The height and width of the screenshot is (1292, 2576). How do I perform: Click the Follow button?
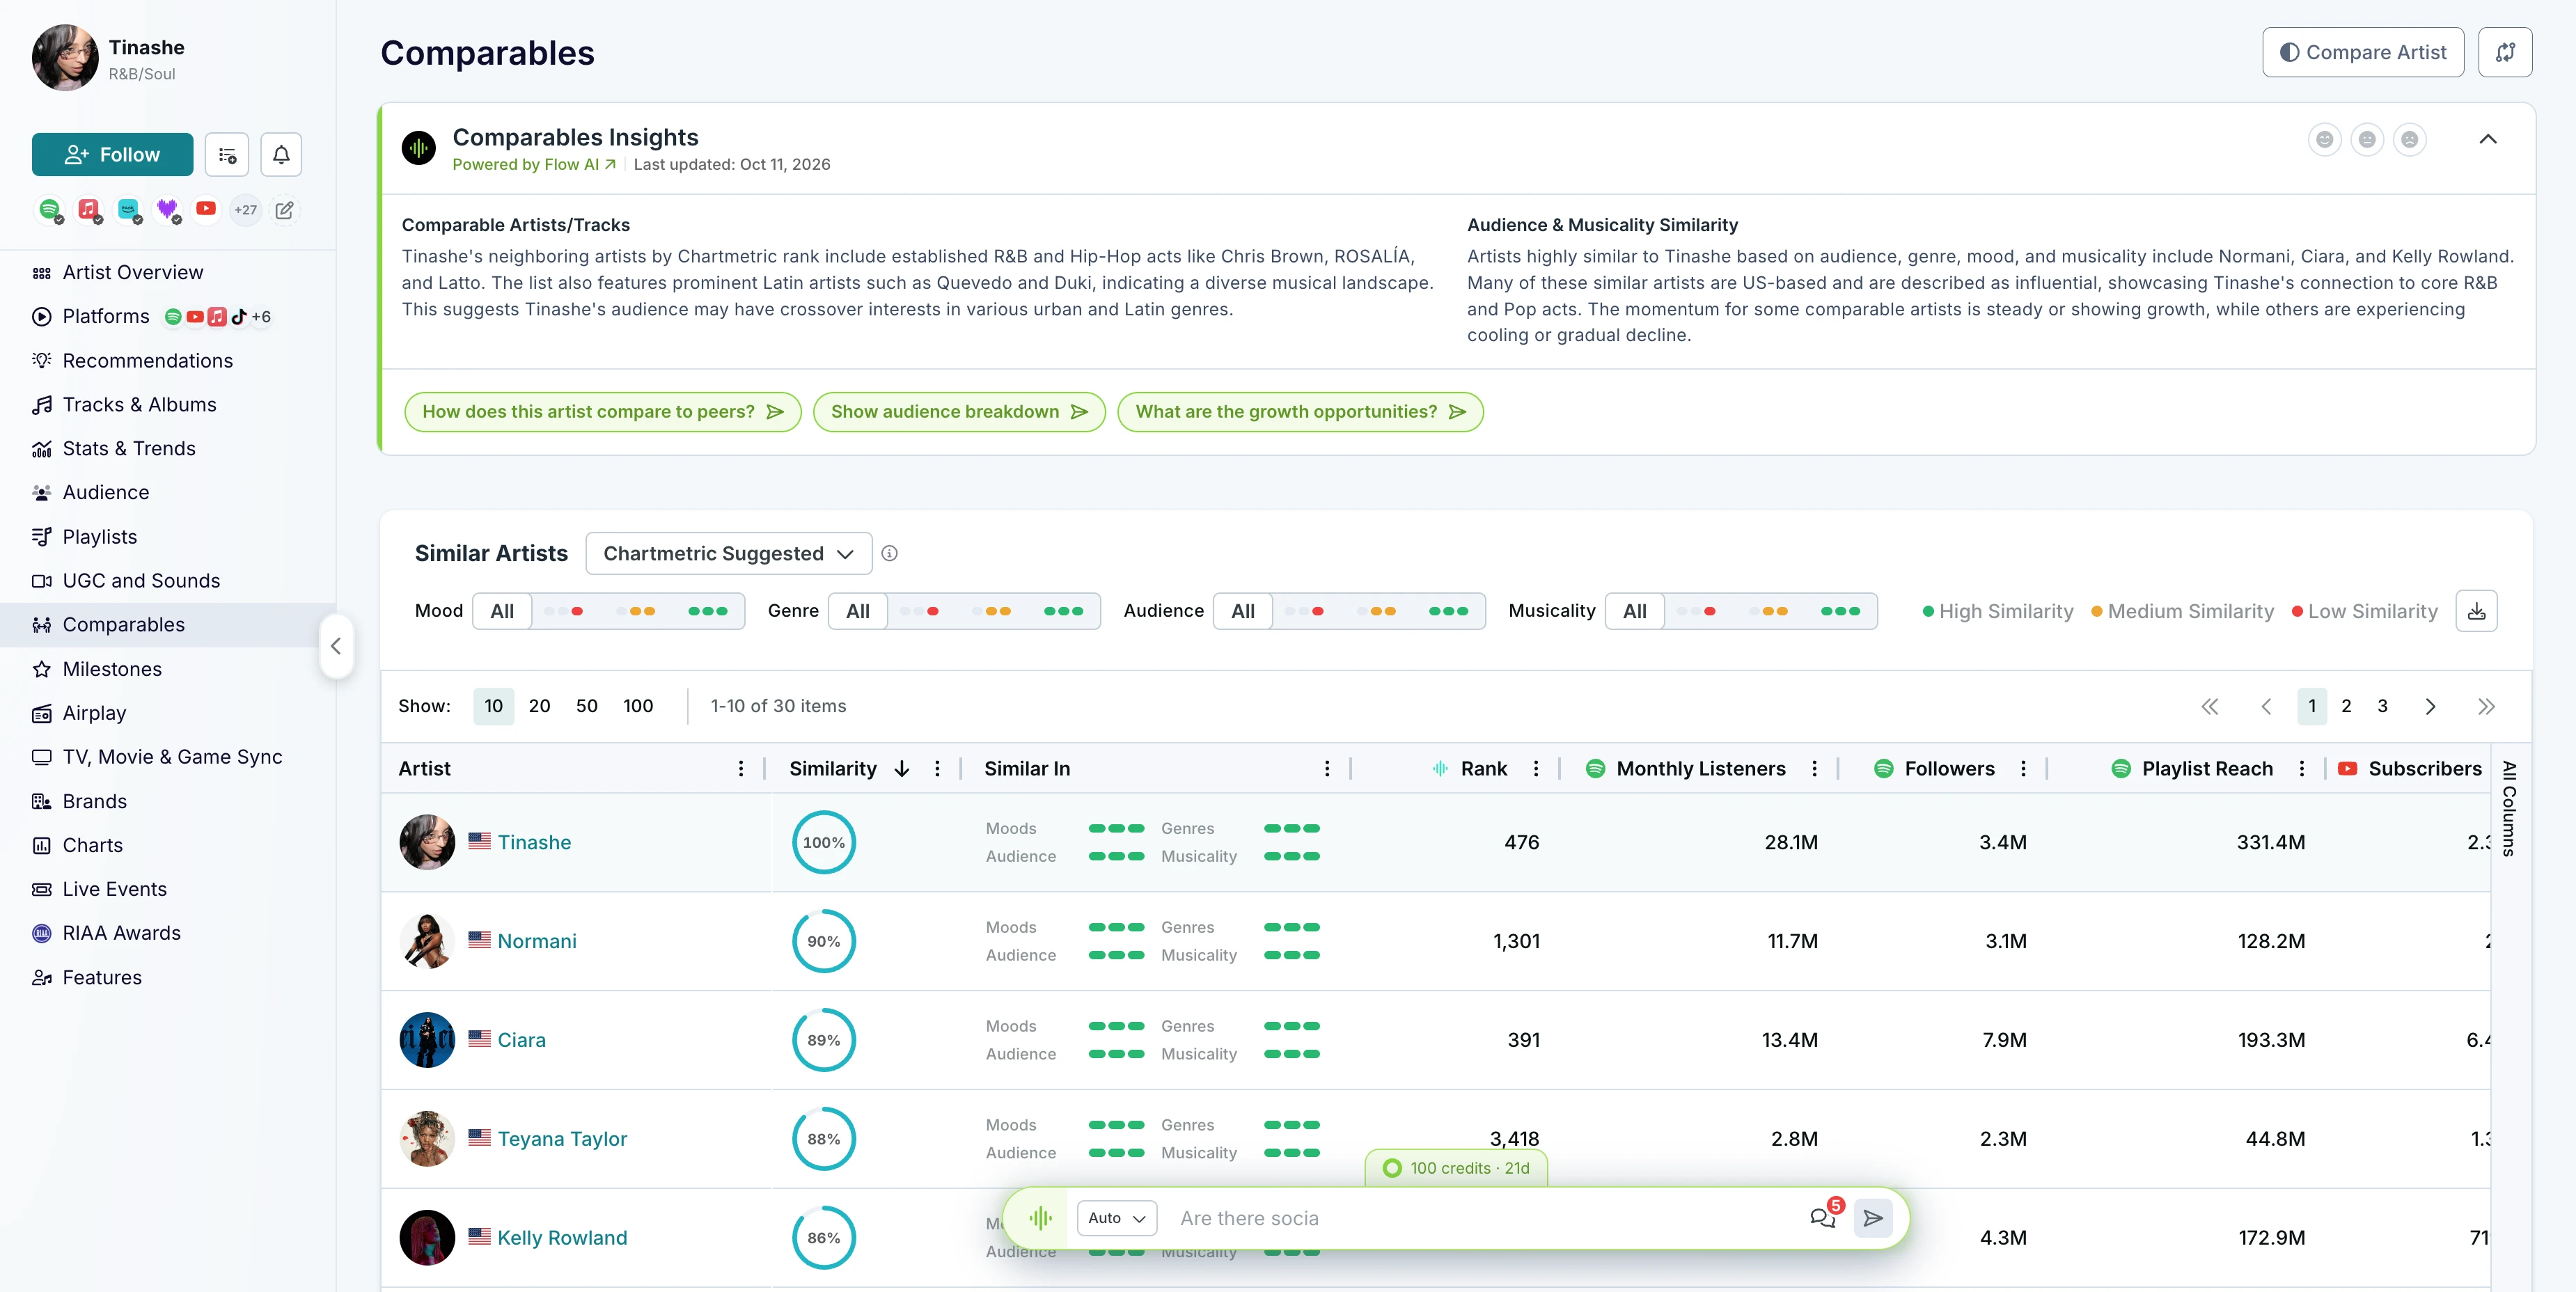(112, 155)
